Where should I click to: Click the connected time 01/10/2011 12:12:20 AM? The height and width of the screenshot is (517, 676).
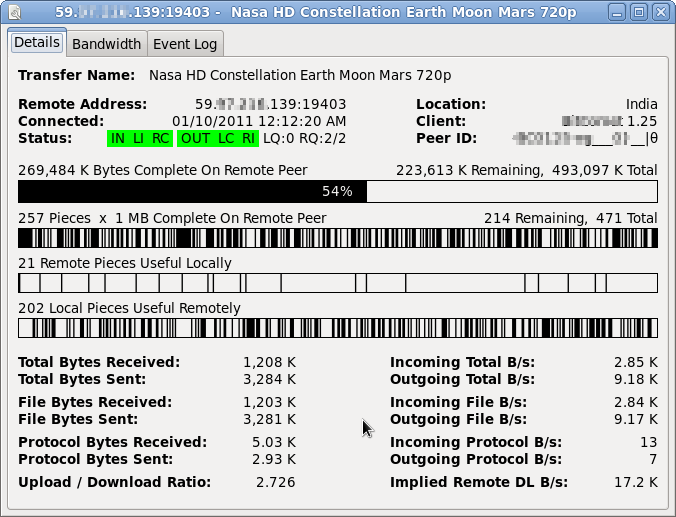pos(259,121)
